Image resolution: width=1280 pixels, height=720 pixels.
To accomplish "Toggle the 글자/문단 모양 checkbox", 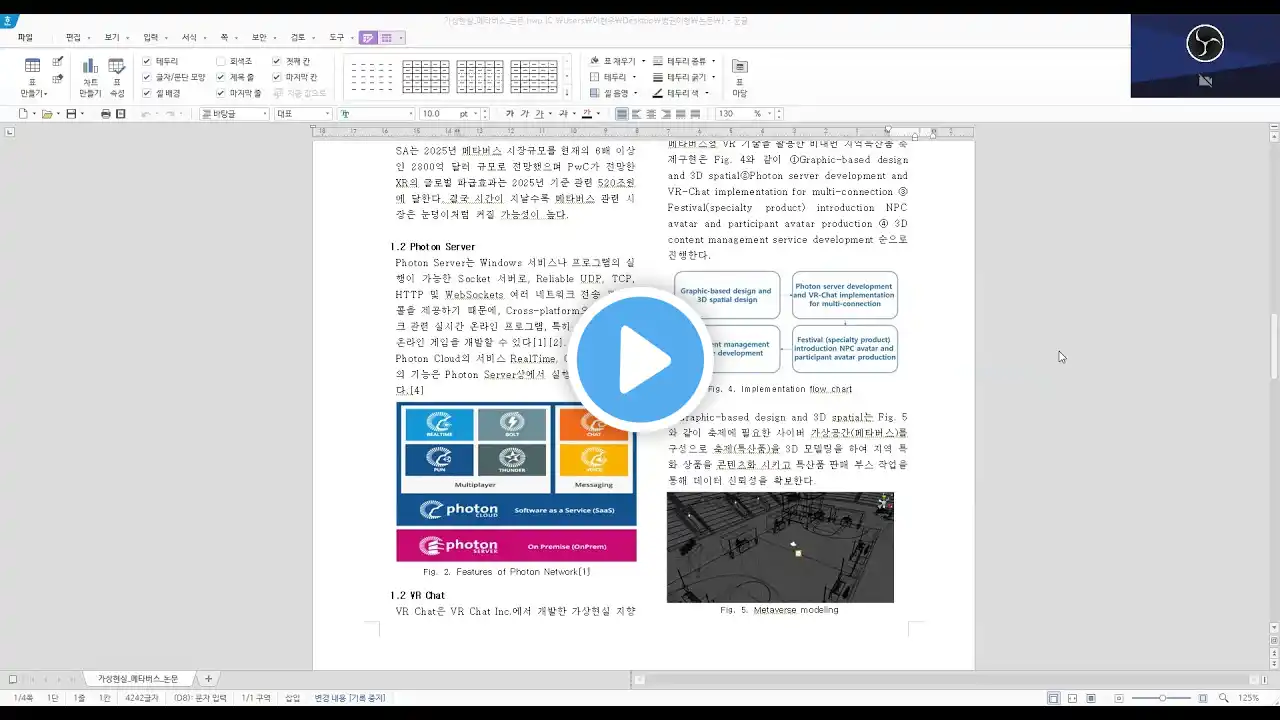I will 147,77.
